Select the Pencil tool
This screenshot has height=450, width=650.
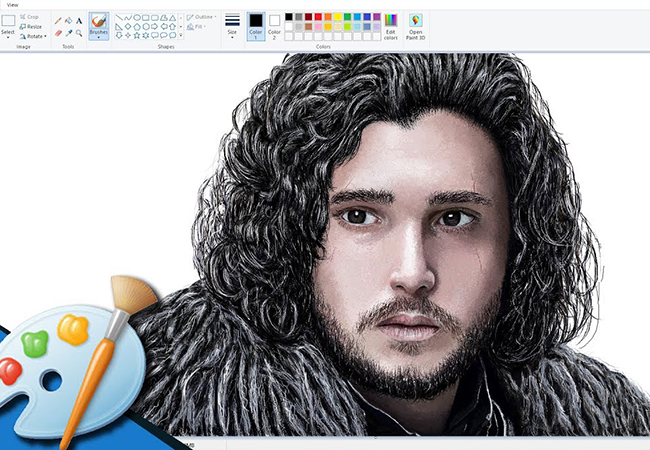pyautogui.click(x=58, y=20)
